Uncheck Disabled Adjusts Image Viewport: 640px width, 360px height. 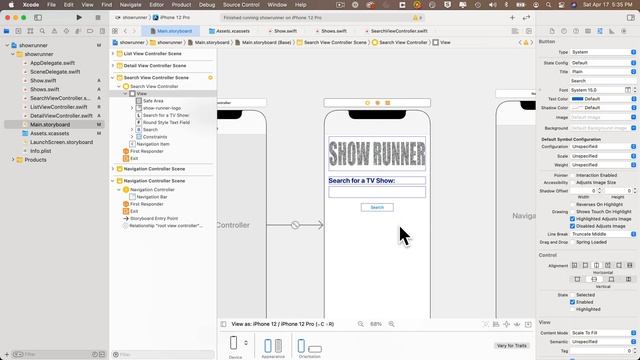572,226
